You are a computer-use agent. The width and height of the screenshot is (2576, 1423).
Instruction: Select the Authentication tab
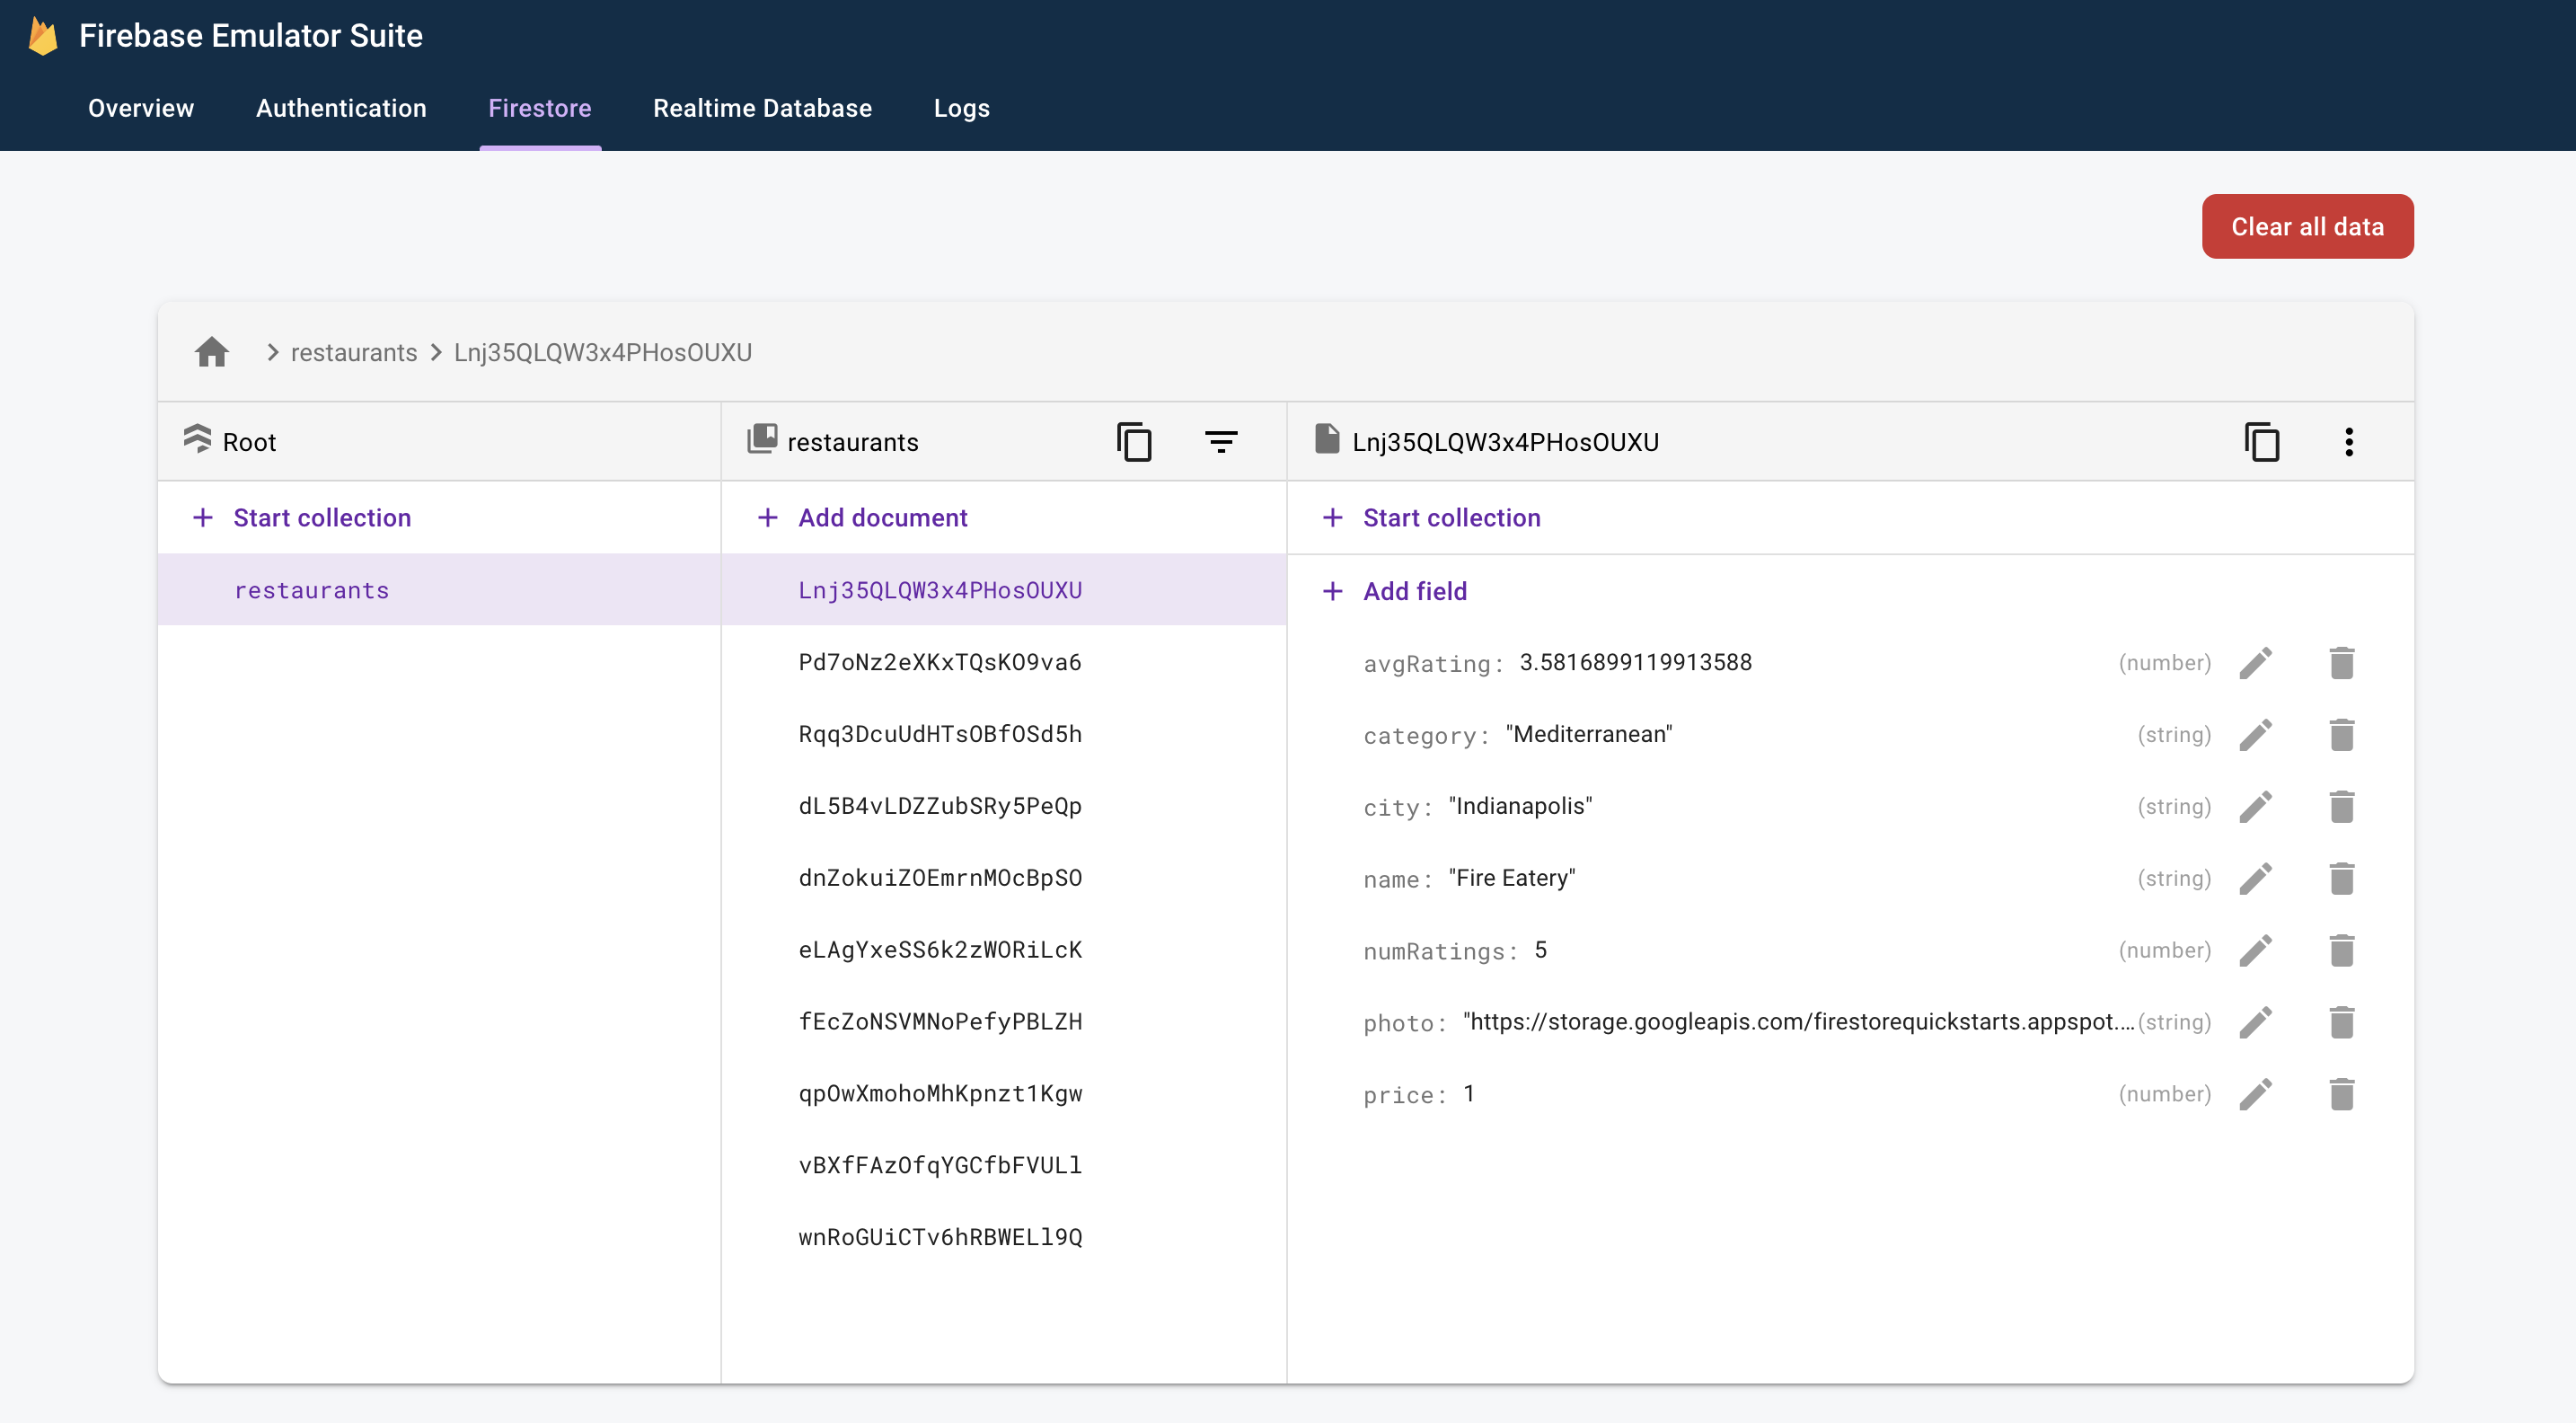pos(340,109)
